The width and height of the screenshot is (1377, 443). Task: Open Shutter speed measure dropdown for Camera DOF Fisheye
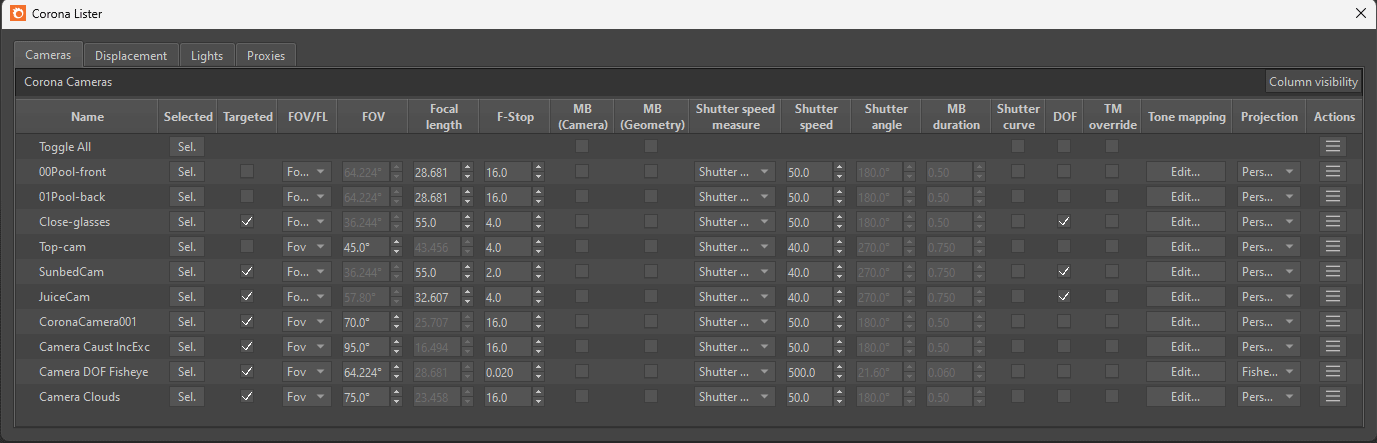735,372
